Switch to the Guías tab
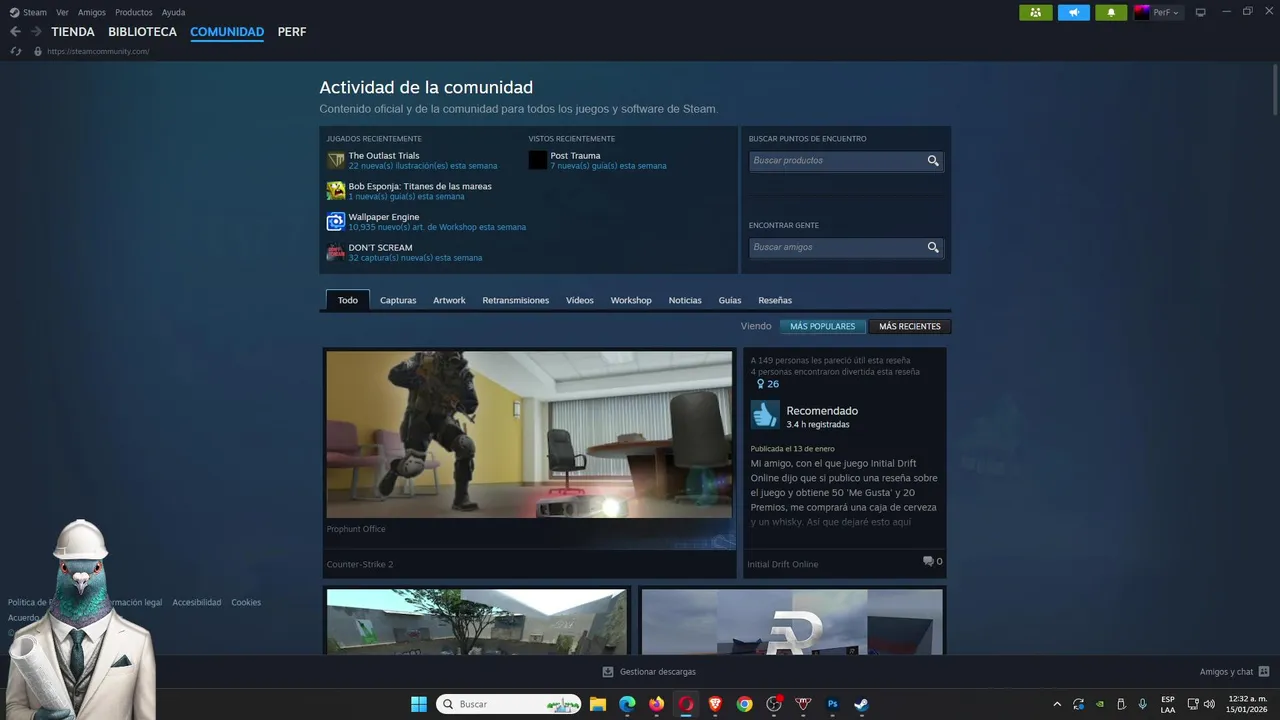The height and width of the screenshot is (720, 1280). pyautogui.click(x=730, y=300)
